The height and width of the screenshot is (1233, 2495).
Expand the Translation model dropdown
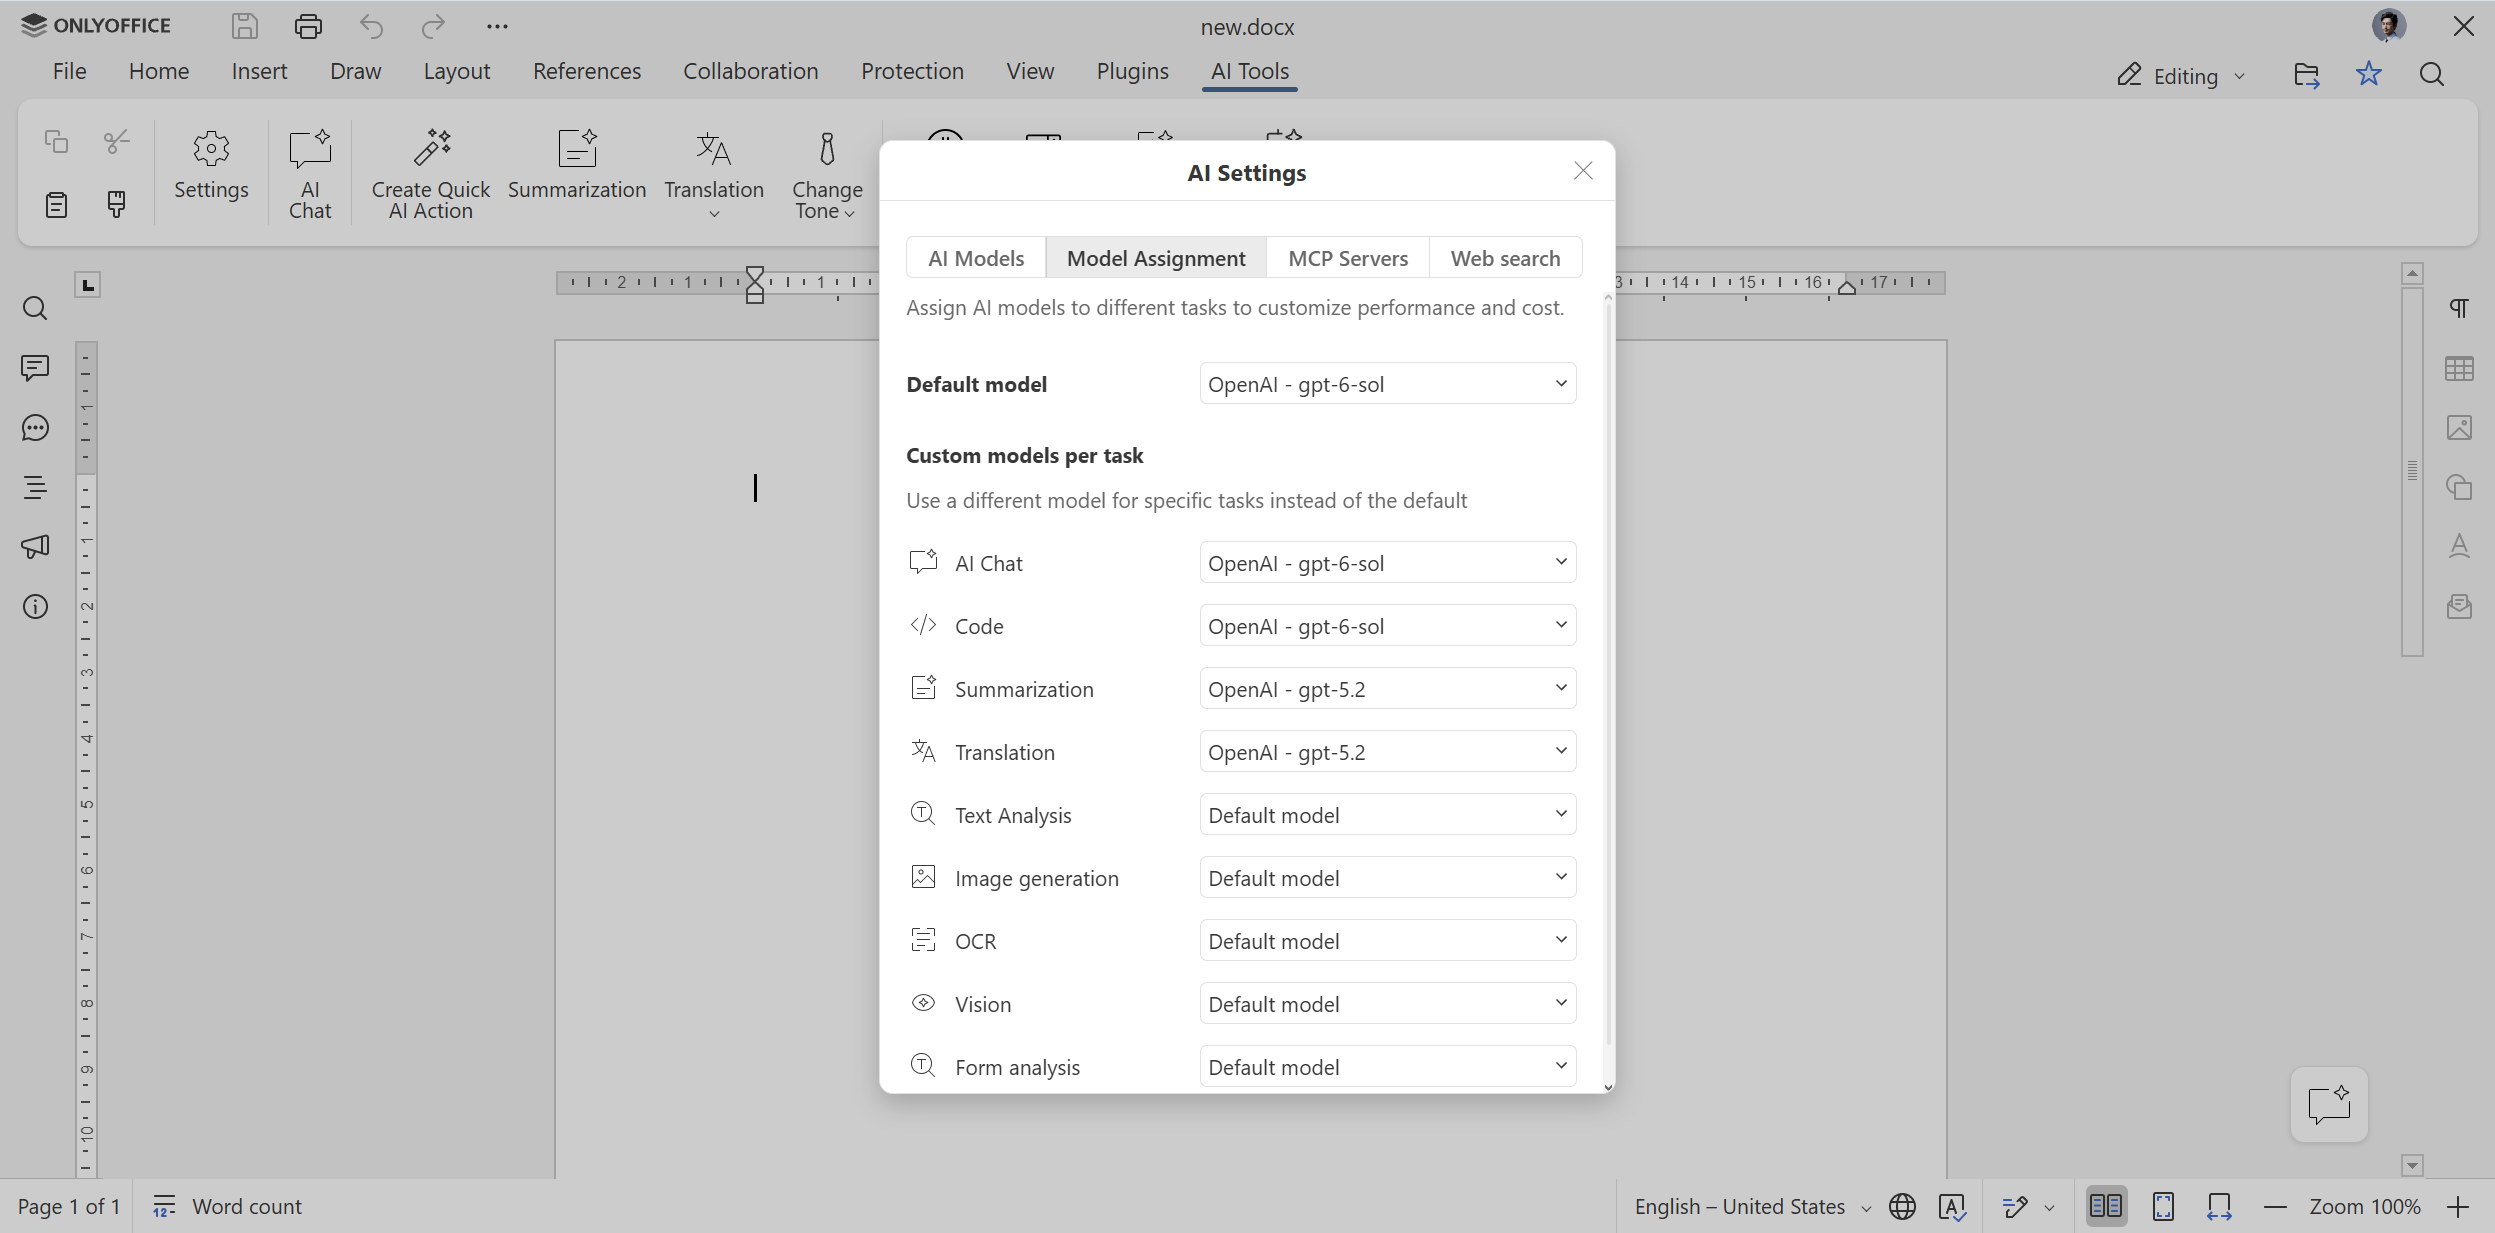coord(1387,752)
